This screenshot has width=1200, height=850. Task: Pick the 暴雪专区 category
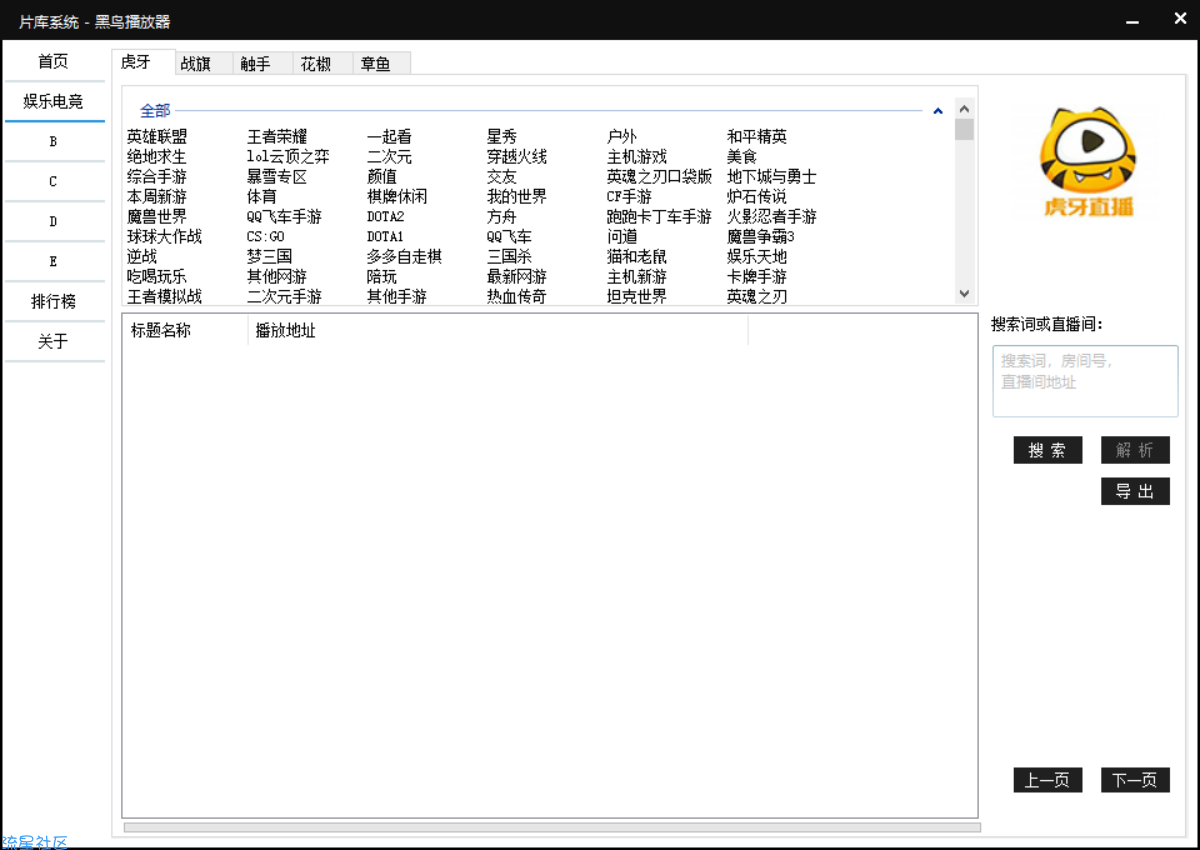tap(277, 177)
